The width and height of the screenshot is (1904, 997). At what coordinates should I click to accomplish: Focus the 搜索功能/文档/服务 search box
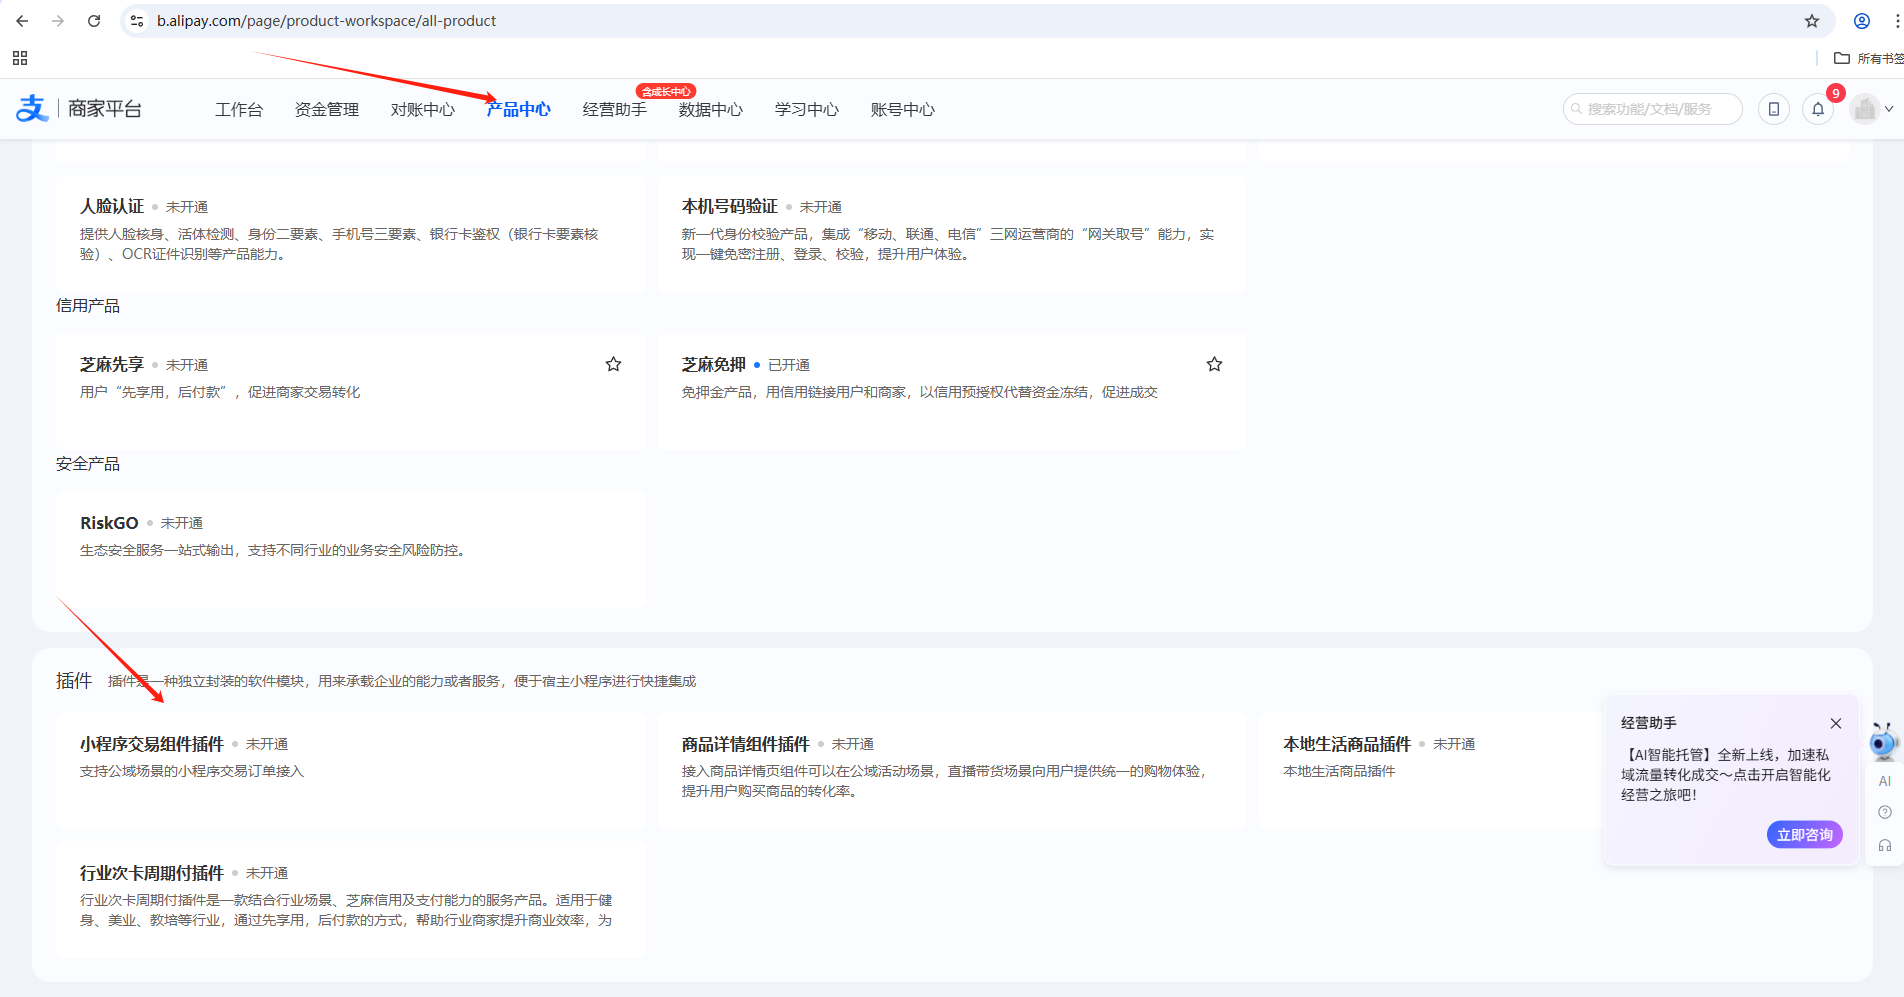pos(1653,109)
